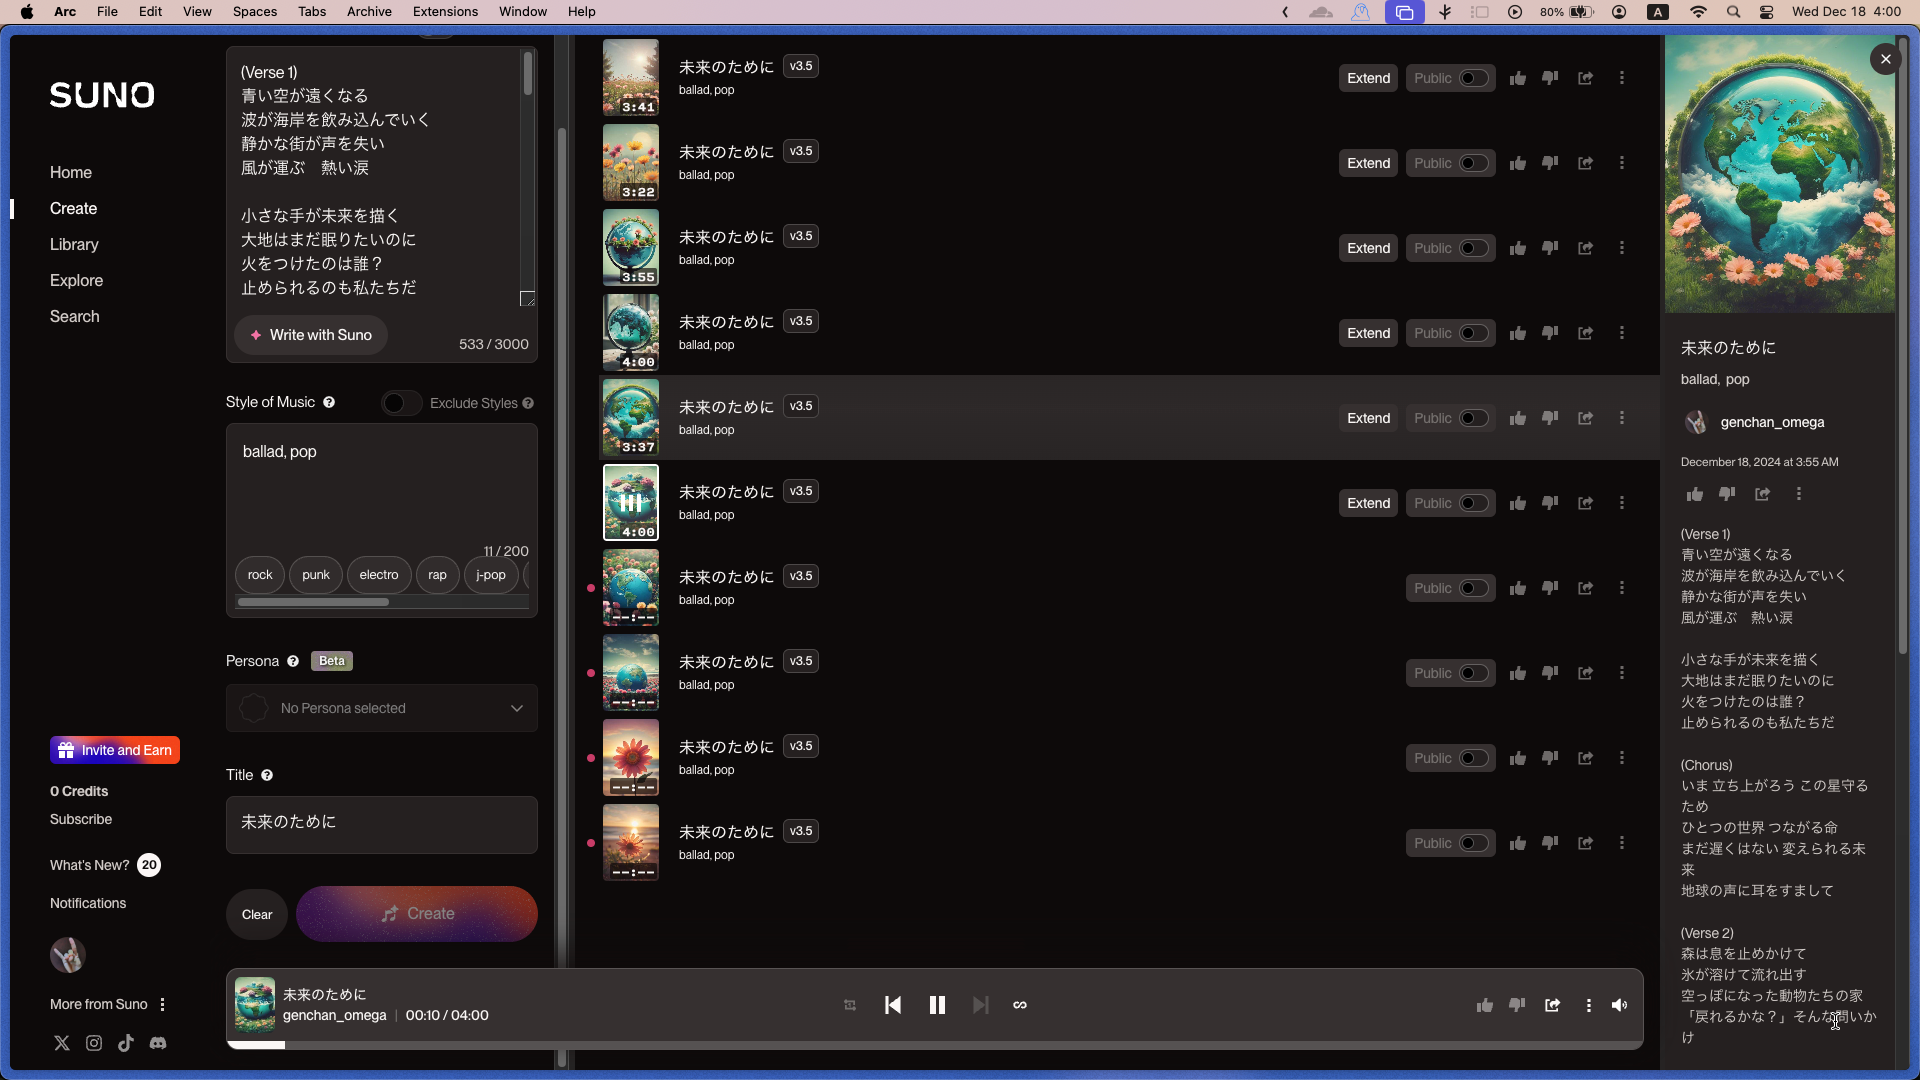The image size is (1920, 1080).
Task: Toggle Public visibility on the first song
Action: (1470, 78)
